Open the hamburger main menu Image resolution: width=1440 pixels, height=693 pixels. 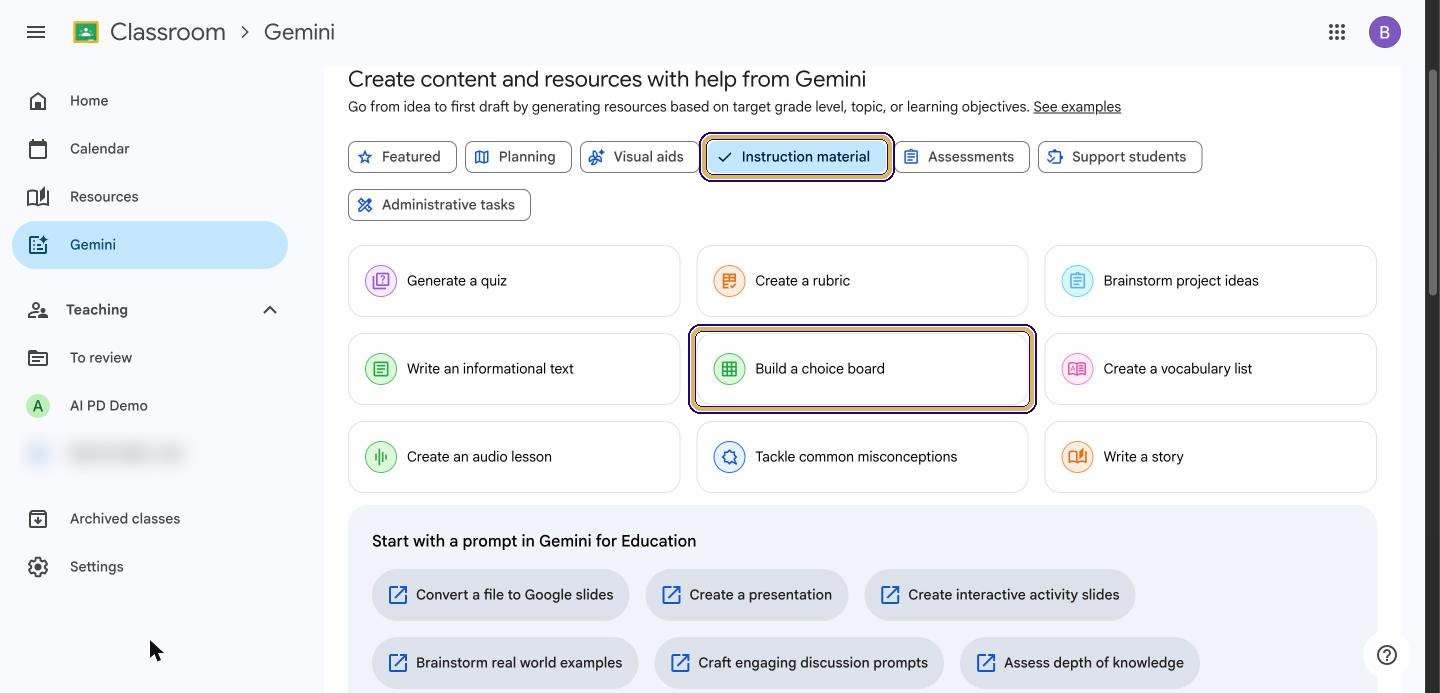click(x=36, y=32)
